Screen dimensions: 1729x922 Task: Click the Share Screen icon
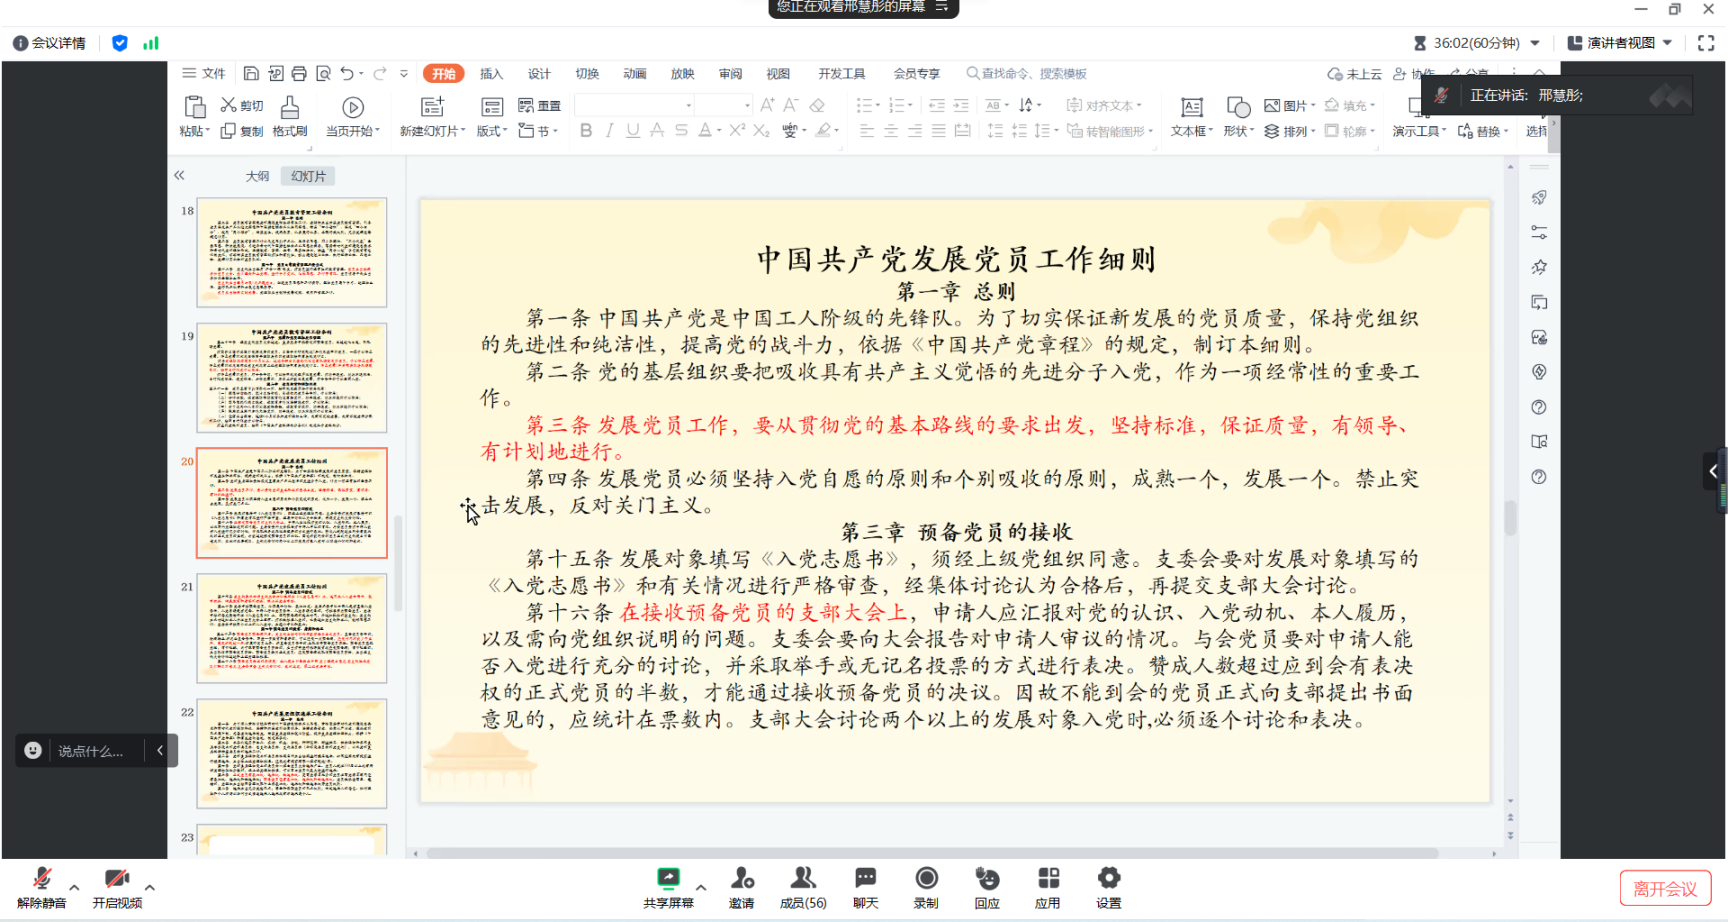pyautogui.click(x=668, y=880)
